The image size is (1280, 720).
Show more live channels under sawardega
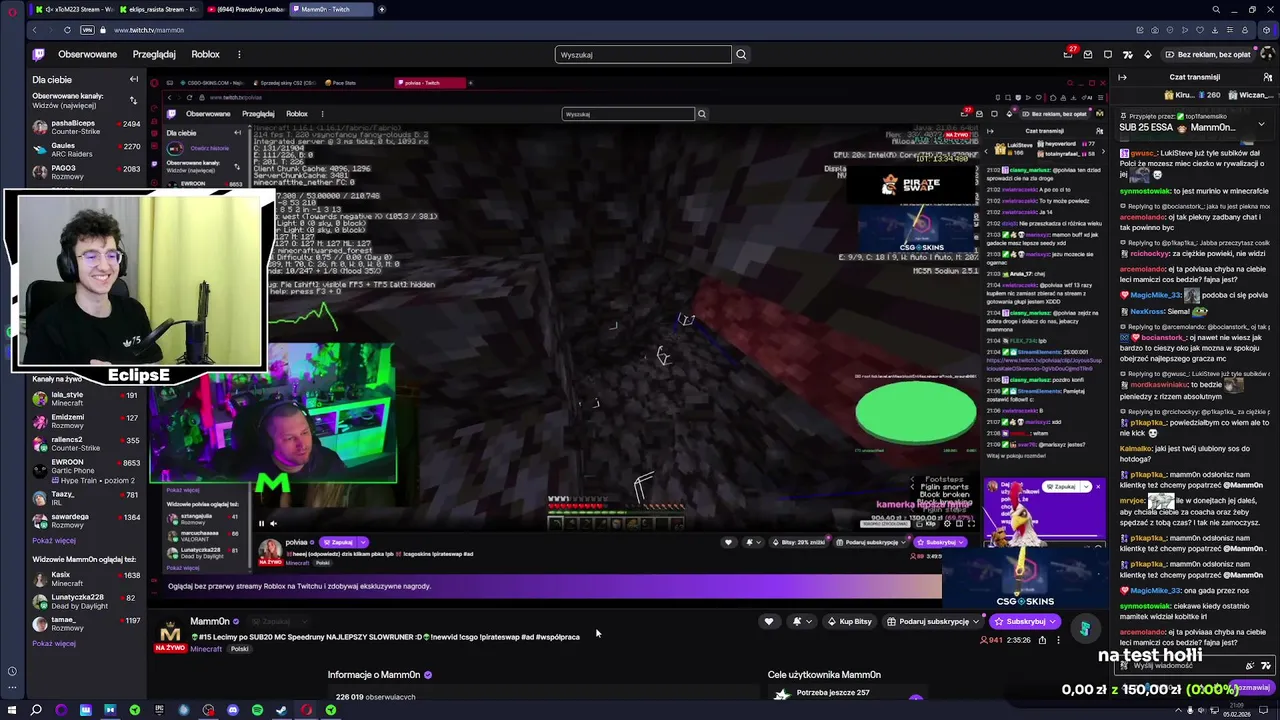(54, 540)
